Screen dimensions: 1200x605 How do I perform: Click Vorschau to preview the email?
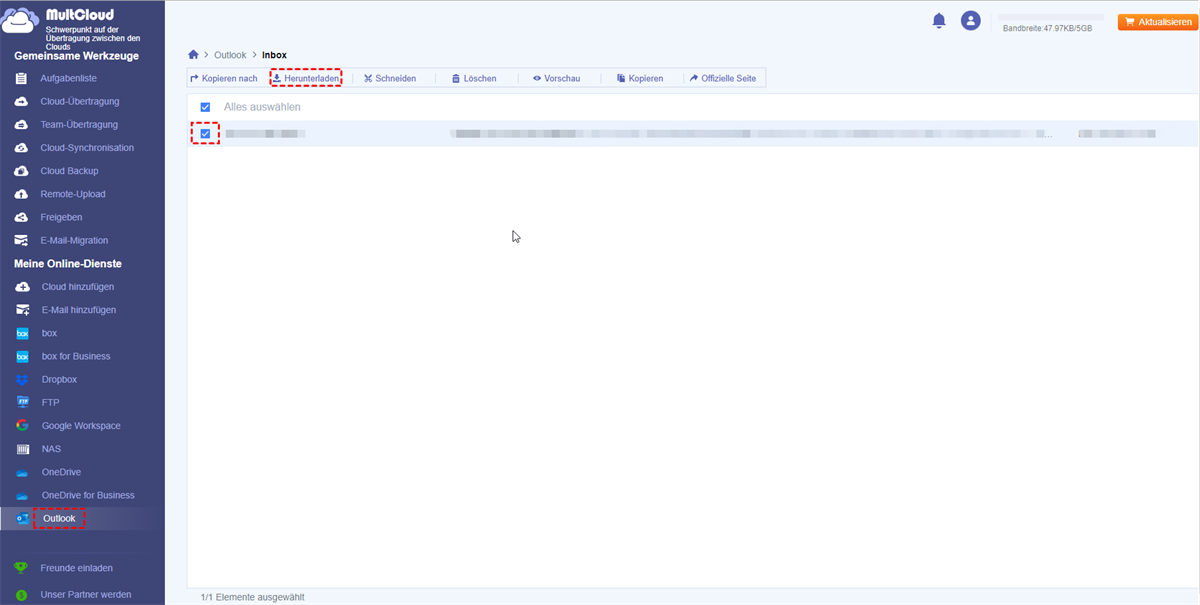click(x=556, y=78)
